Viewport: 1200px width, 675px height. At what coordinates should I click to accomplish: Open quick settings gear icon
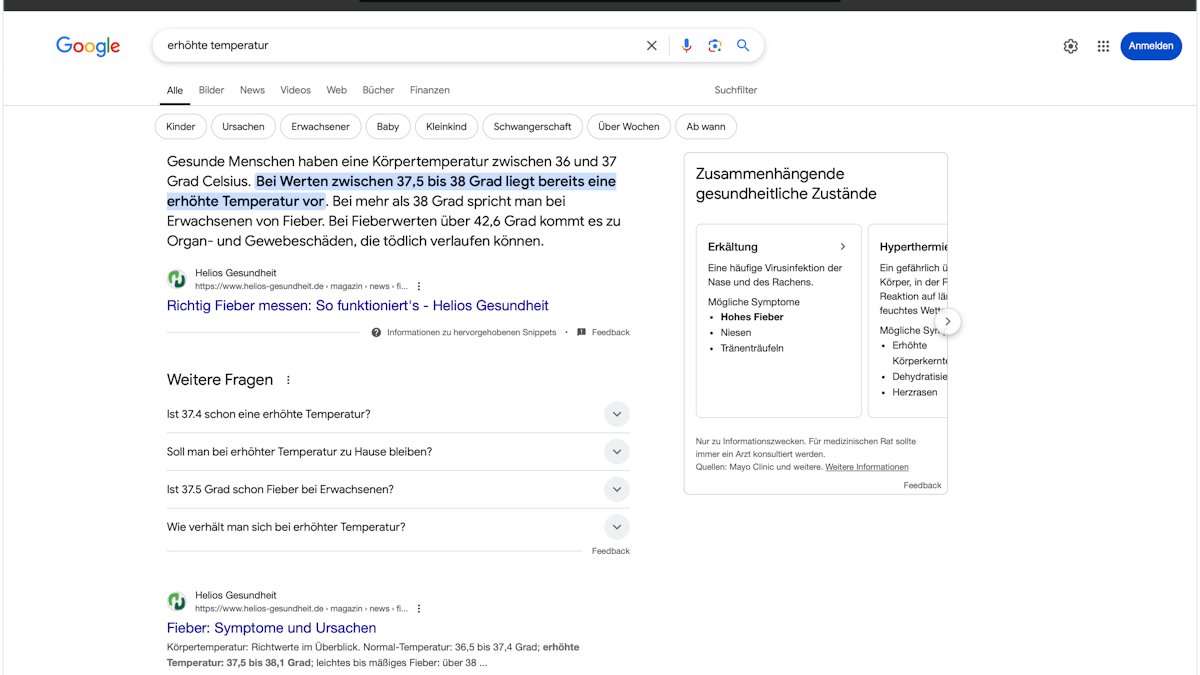click(x=1070, y=46)
